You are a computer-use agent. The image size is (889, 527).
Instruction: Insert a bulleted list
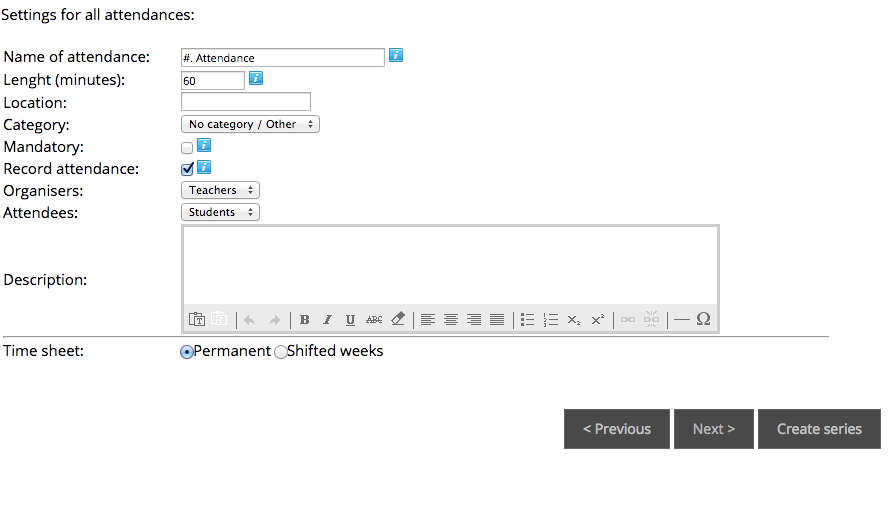click(527, 320)
